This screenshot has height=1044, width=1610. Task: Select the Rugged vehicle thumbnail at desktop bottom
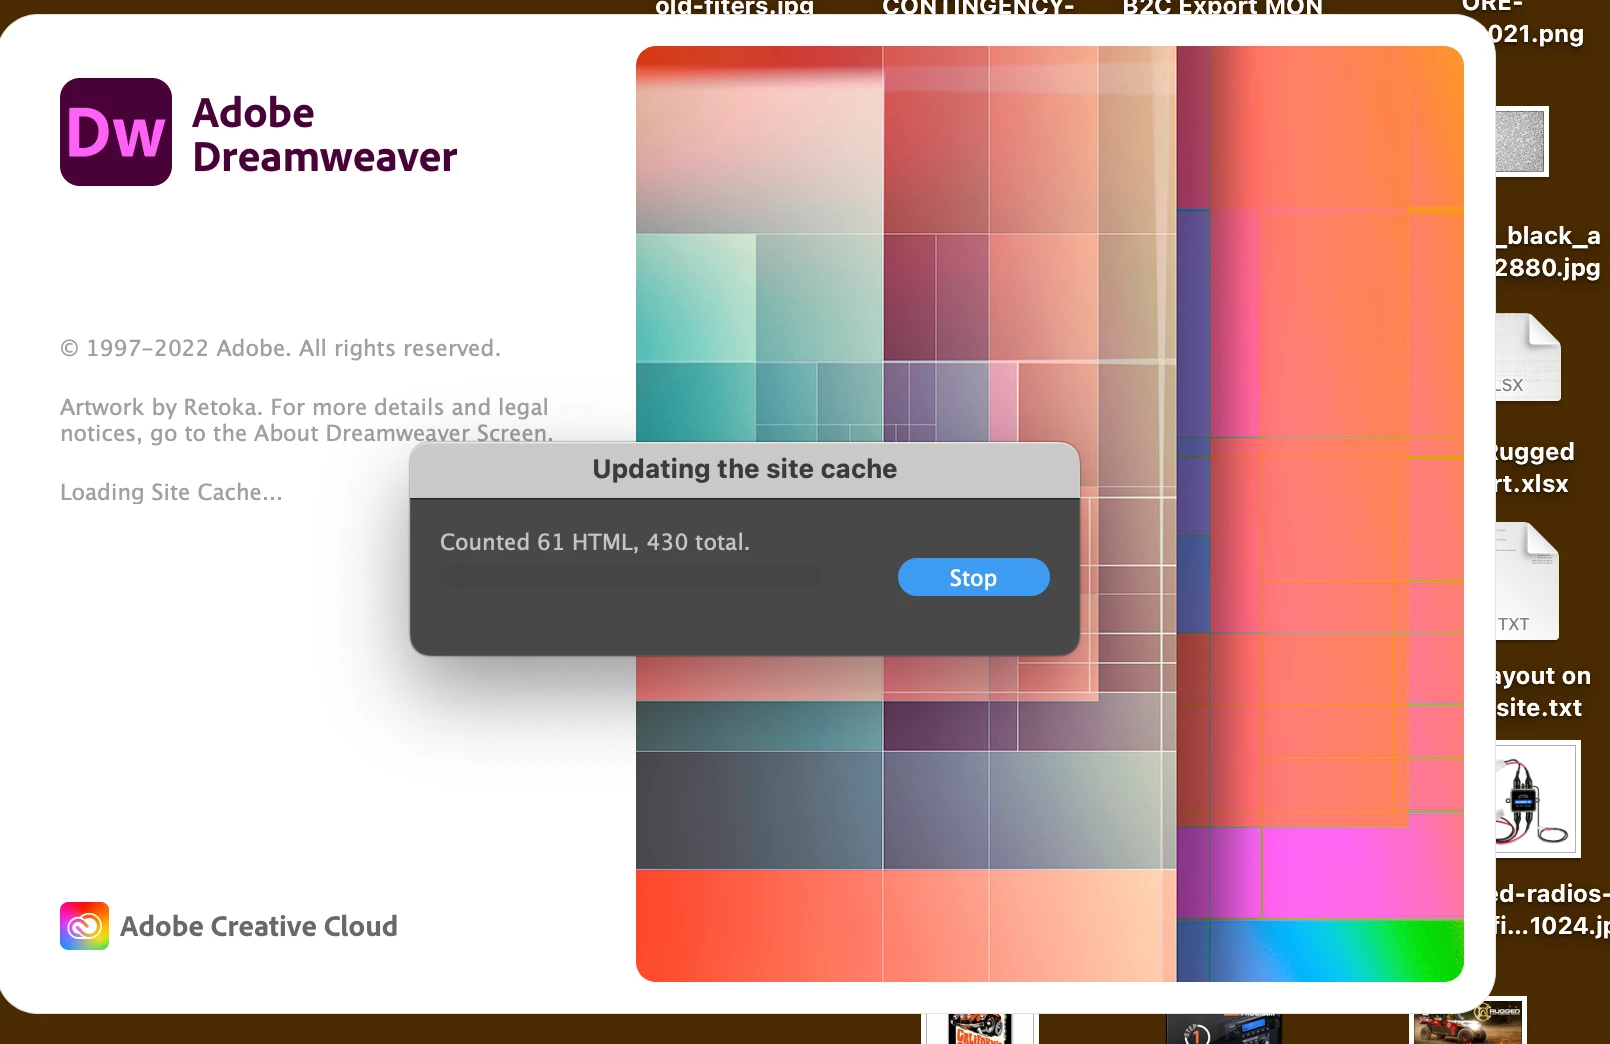point(1469,1021)
